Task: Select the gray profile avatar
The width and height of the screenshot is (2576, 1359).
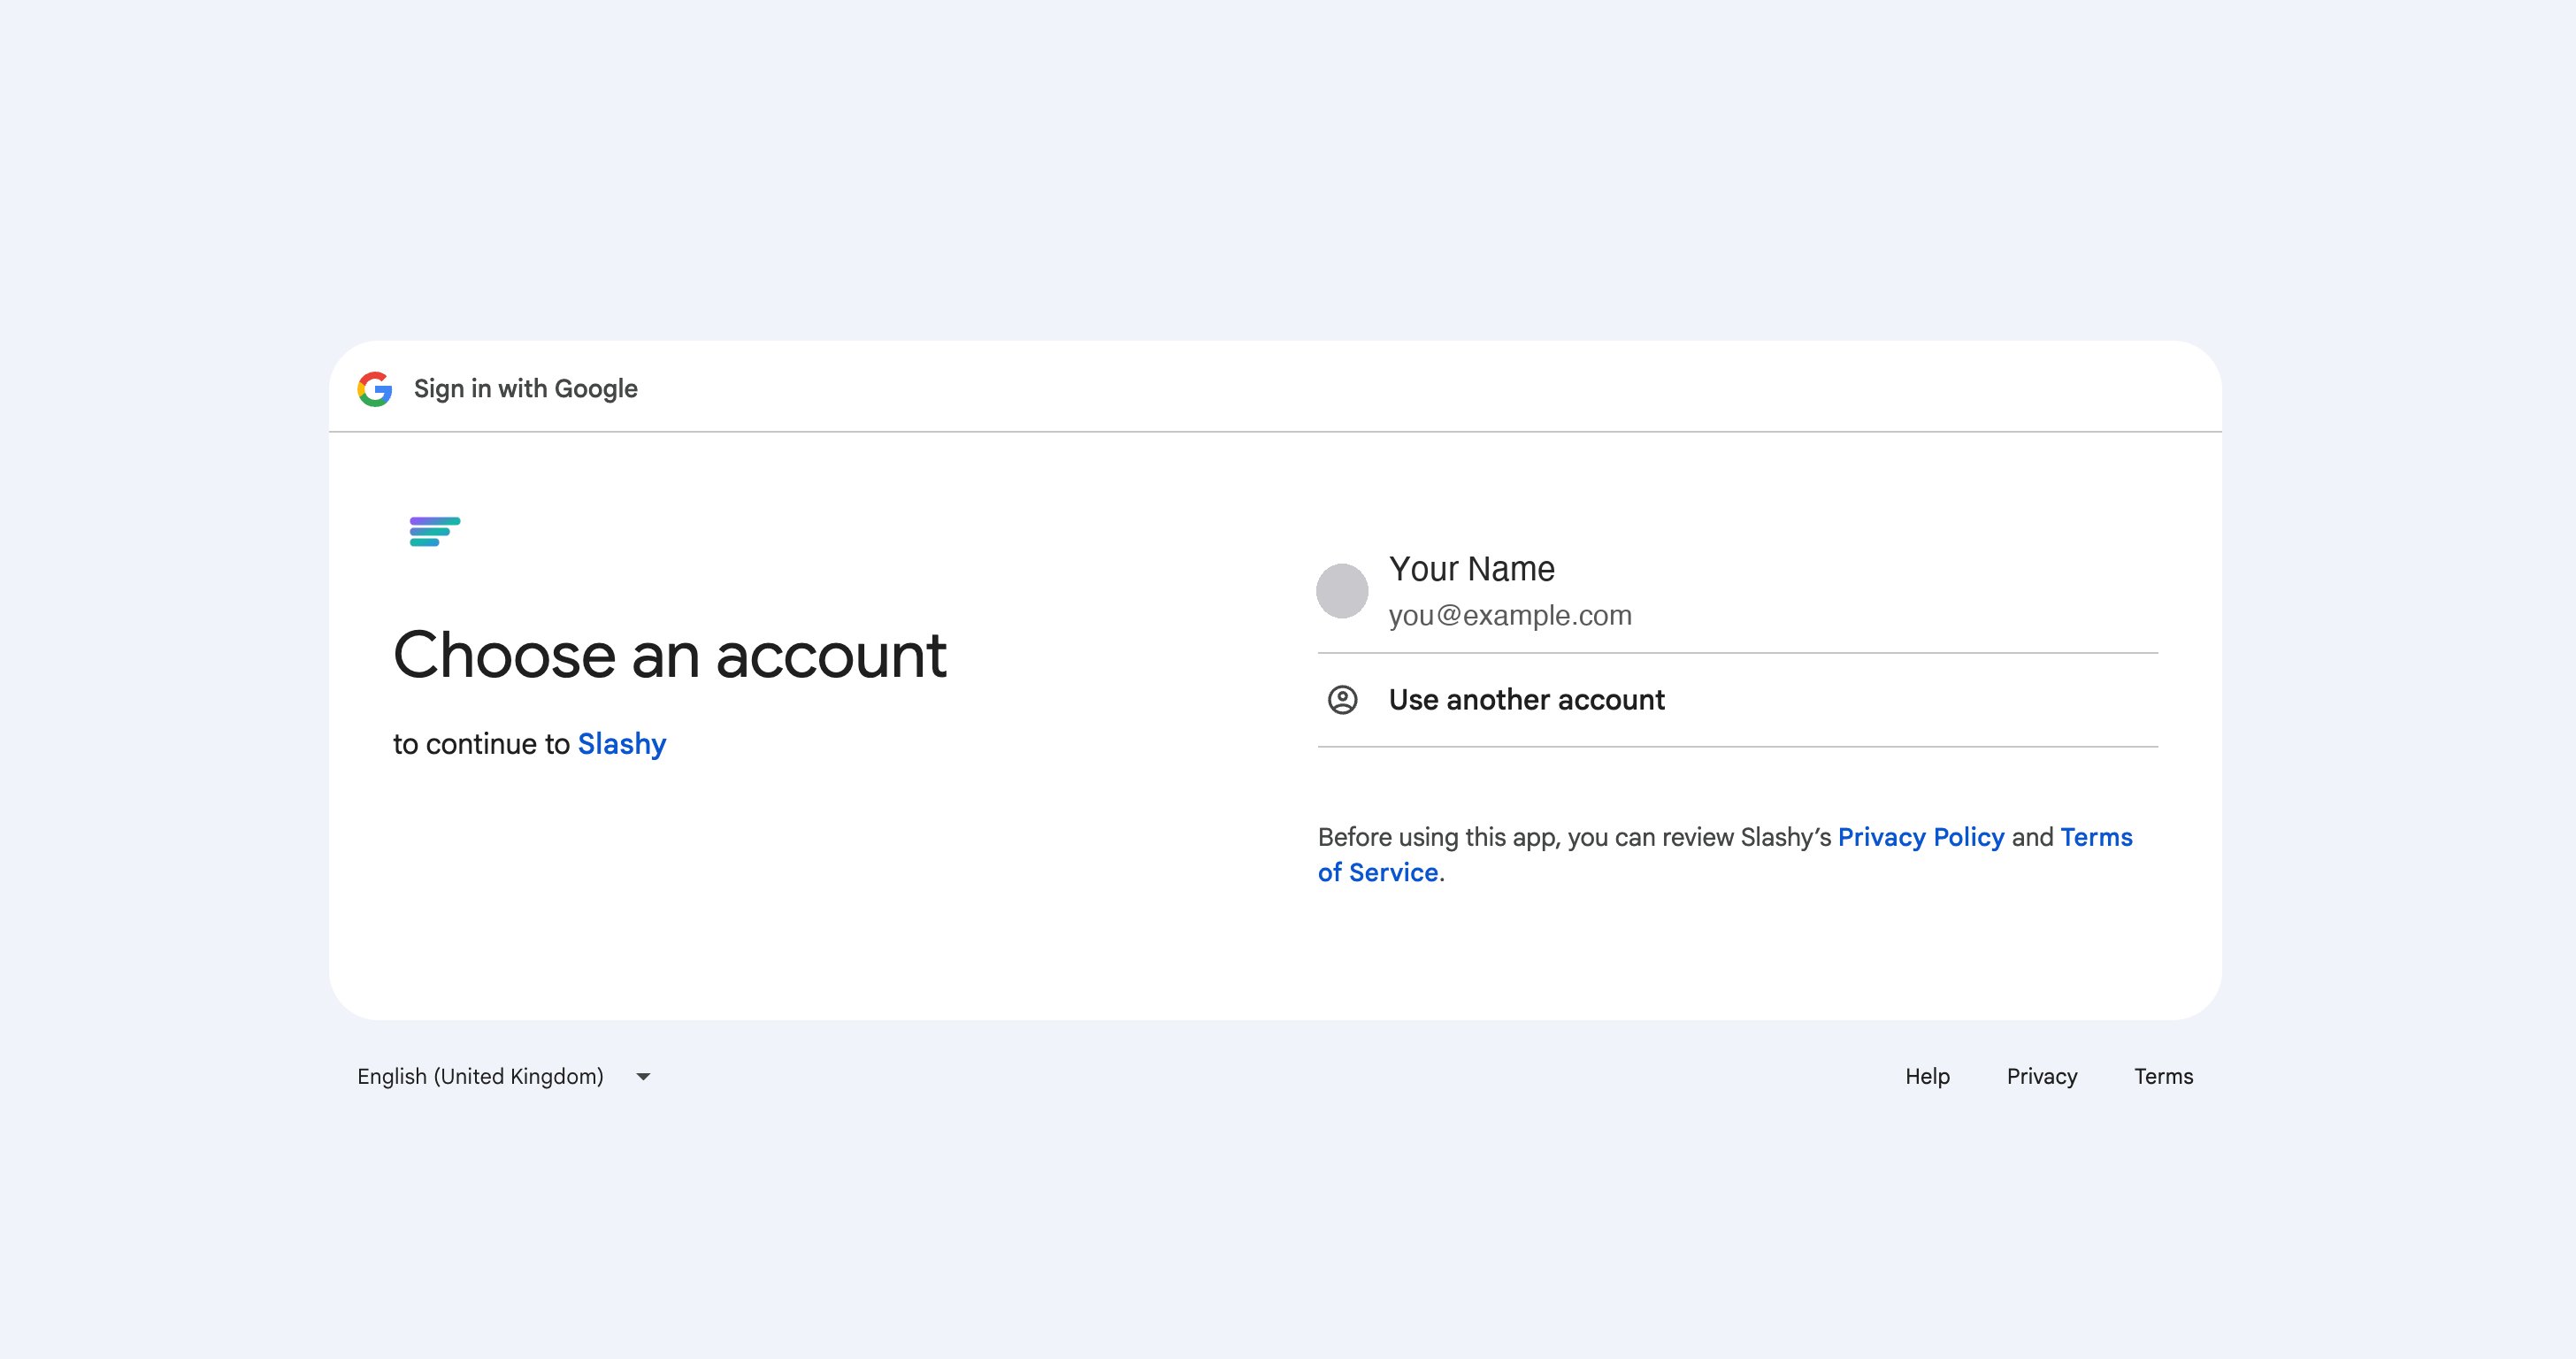Action: point(1342,591)
